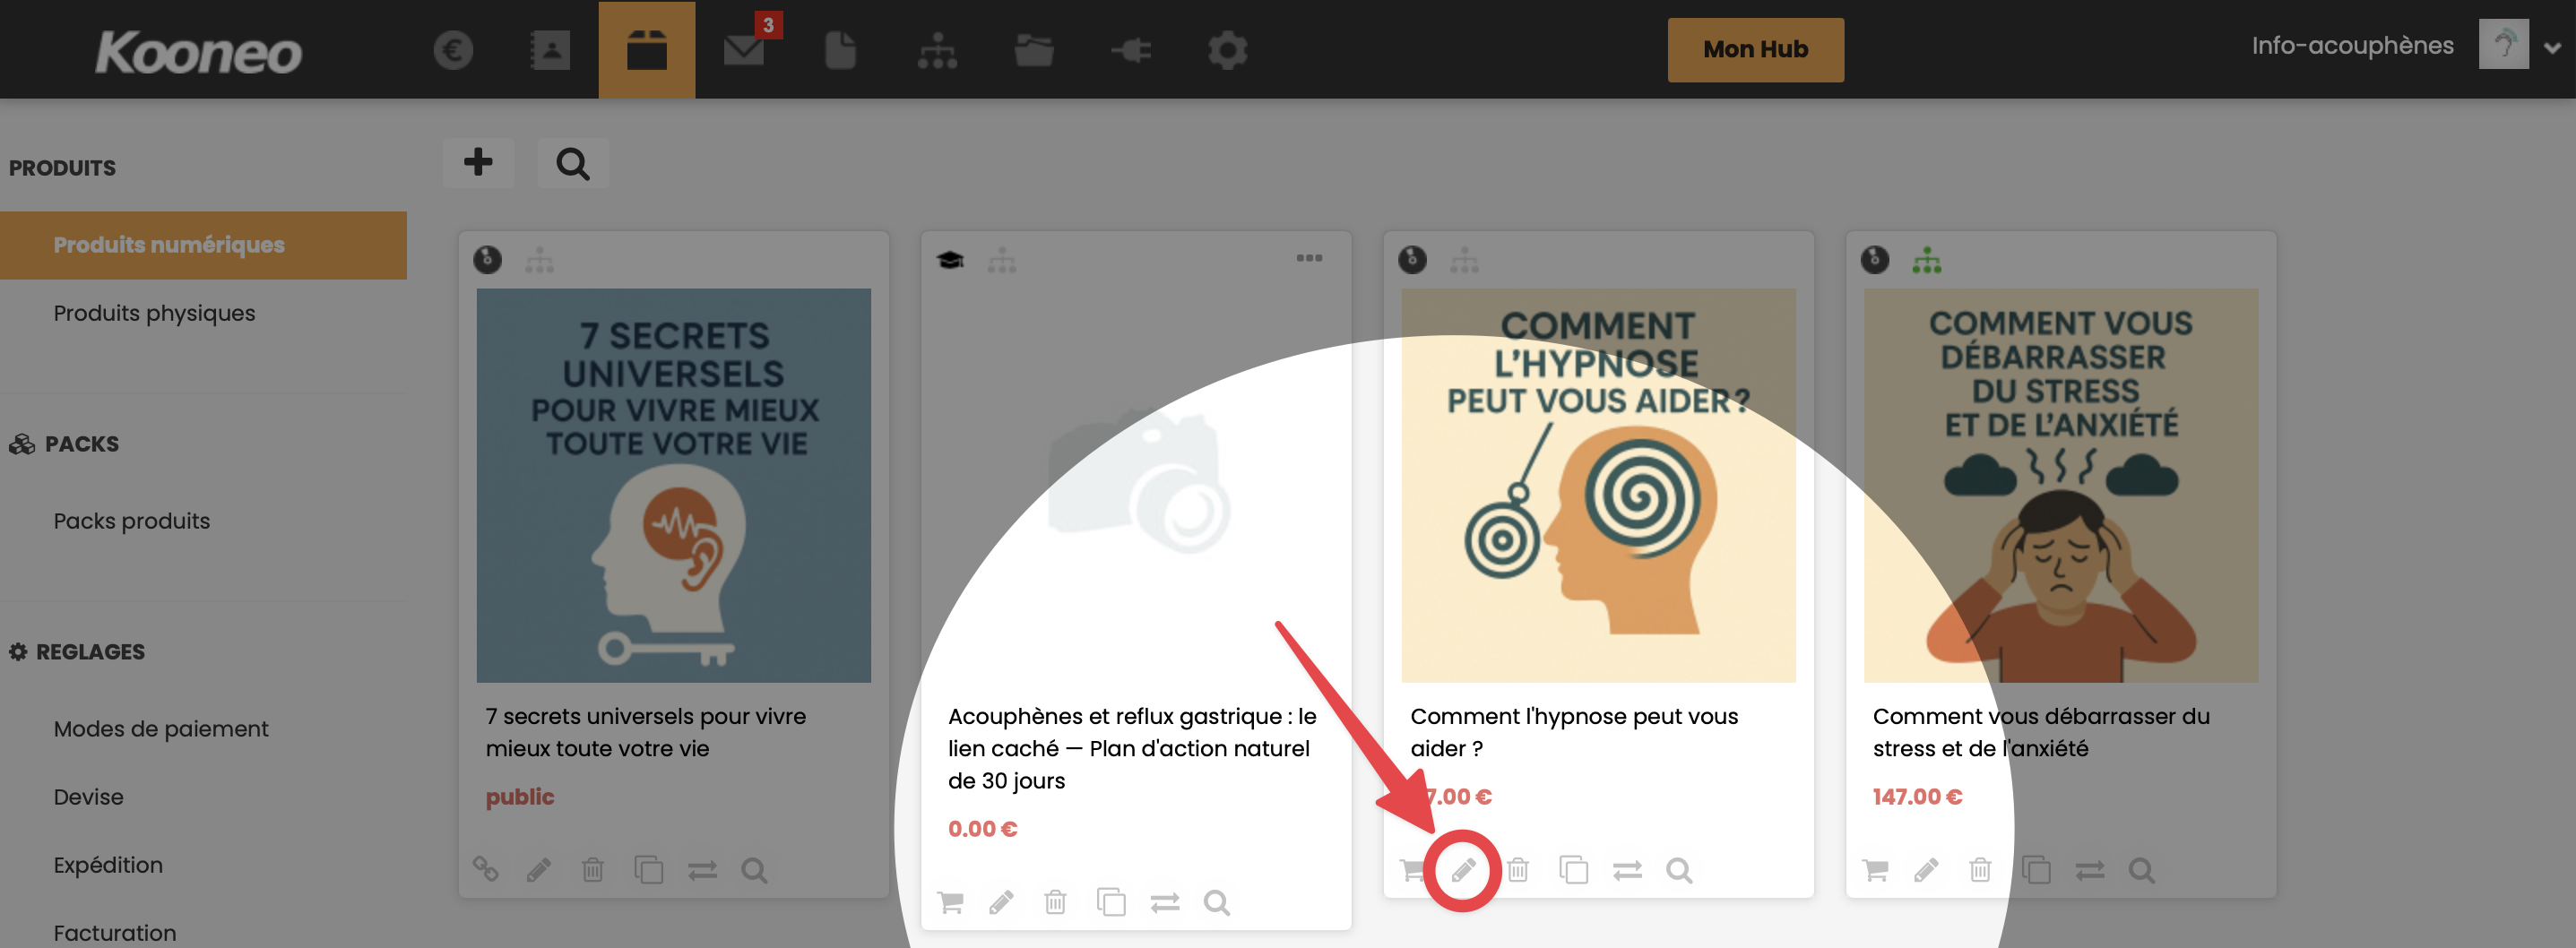The height and width of the screenshot is (948, 2576).
Task: Open Modes de paiement settings
Action: tap(161, 729)
